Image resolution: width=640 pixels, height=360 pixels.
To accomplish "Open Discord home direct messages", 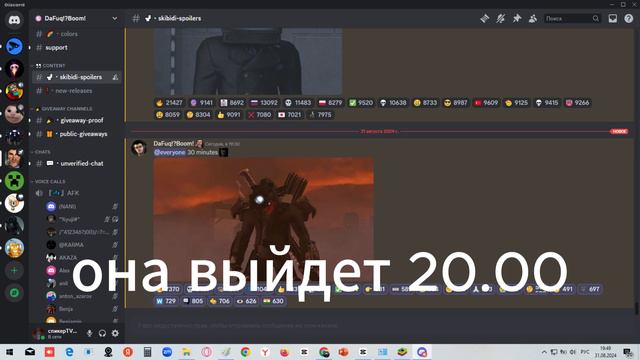I will (14, 20).
